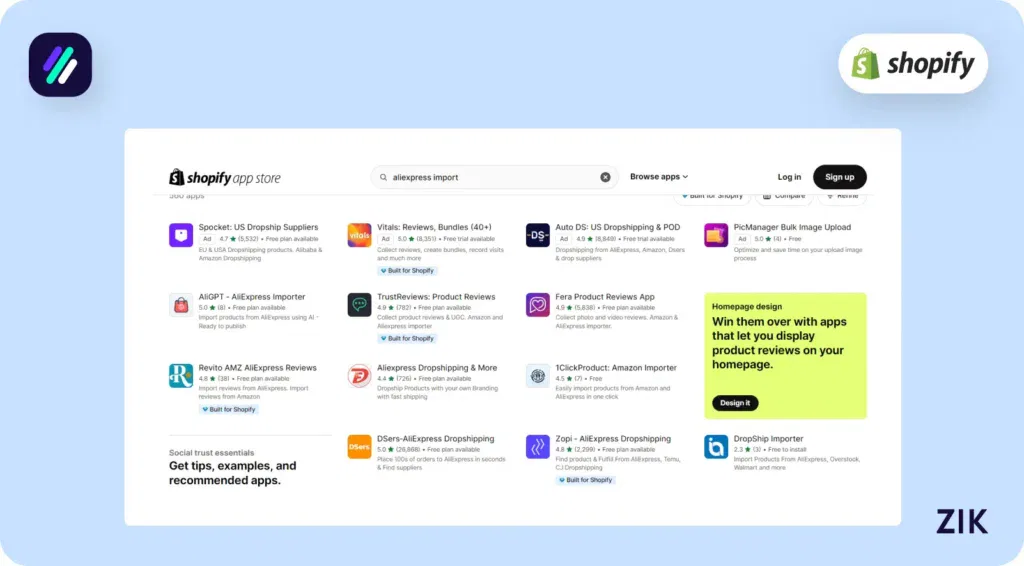
Task: Focus the app store search field
Action: (494, 177)
